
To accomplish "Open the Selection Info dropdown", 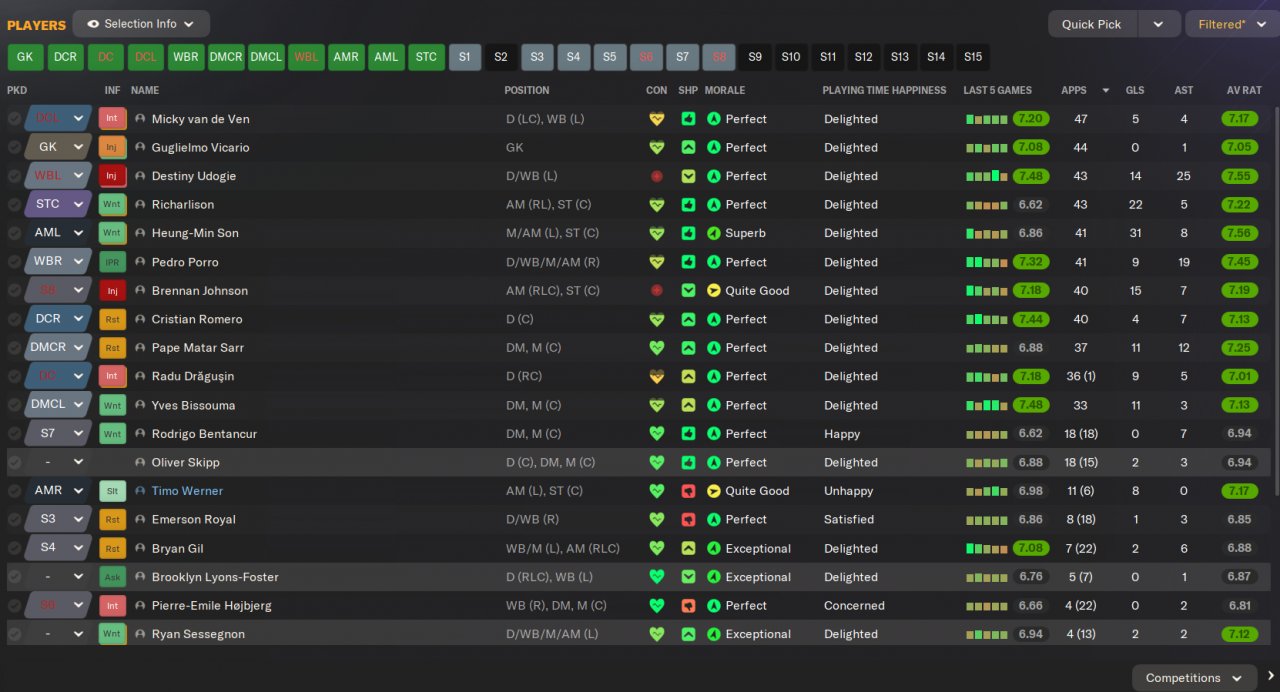I will point(141,24).
